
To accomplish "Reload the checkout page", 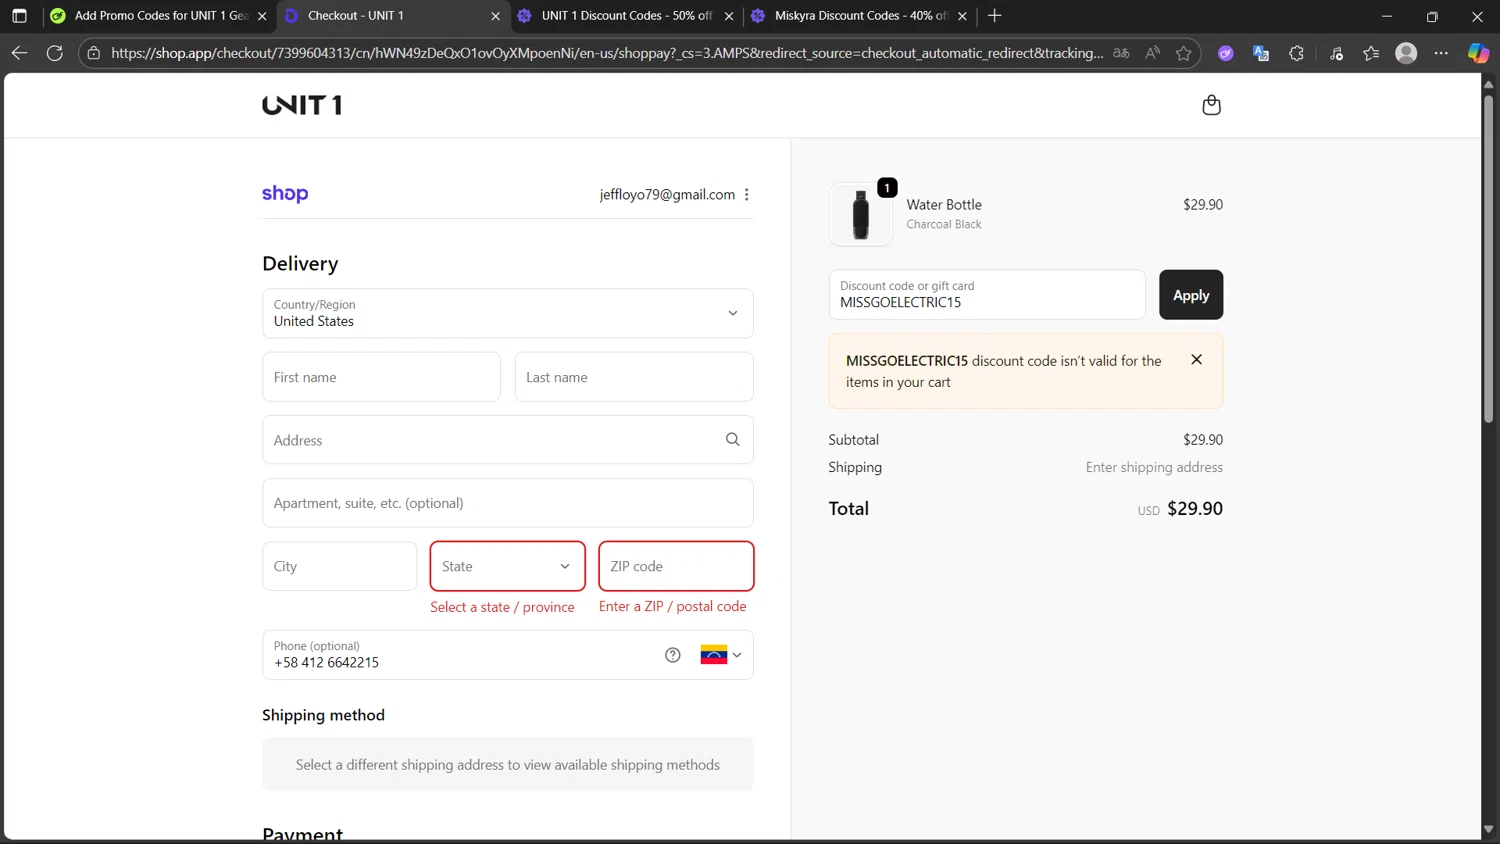I will point(55,53).
